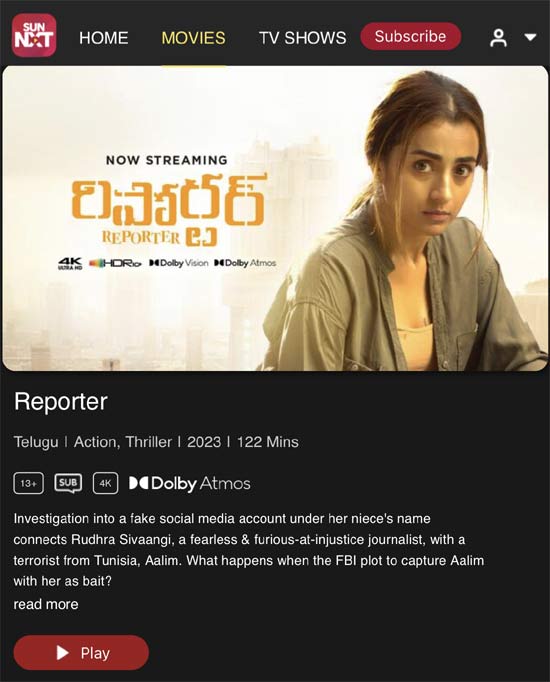Screen dimensions: 550x682
Task: Click the HDR10+ logo on banner
Action: [115, 263]
